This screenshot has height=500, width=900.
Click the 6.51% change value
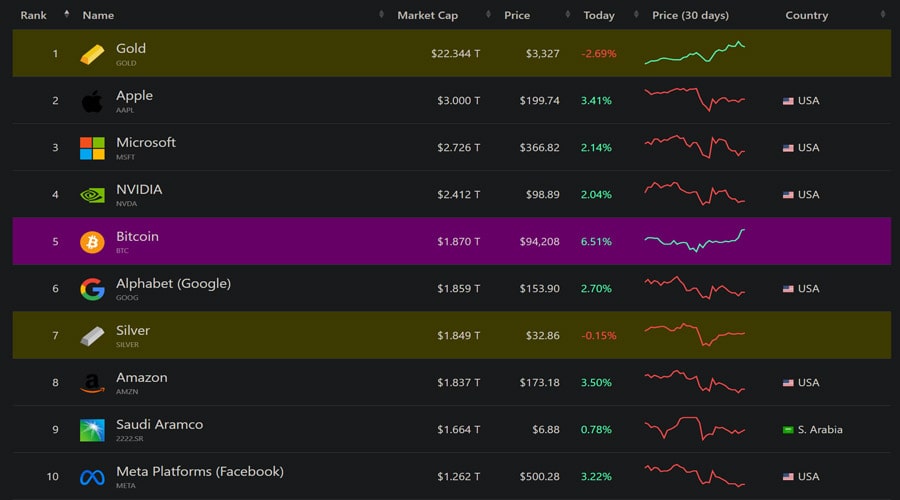(596, 242)
